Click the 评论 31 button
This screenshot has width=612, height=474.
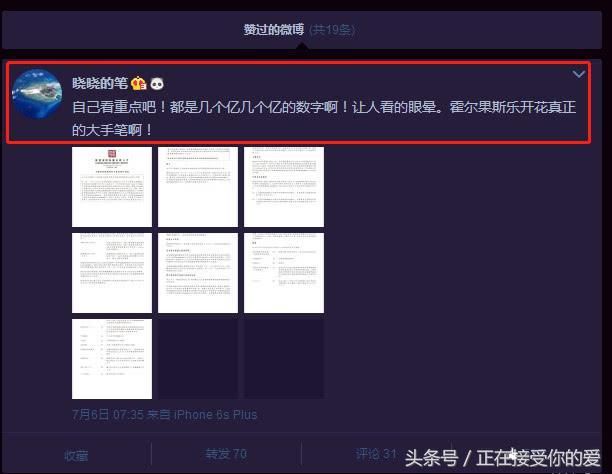(x=376, y=454)
